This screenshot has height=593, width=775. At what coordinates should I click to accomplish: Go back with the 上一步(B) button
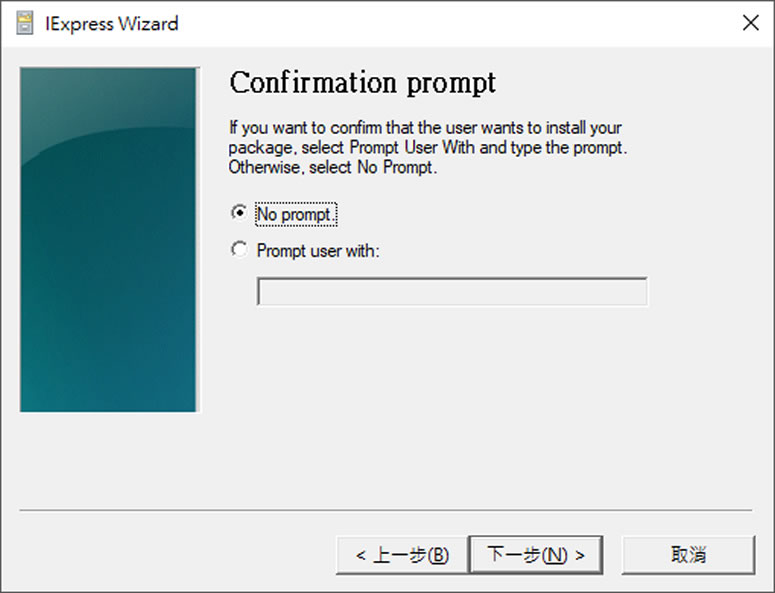[402, 555]
